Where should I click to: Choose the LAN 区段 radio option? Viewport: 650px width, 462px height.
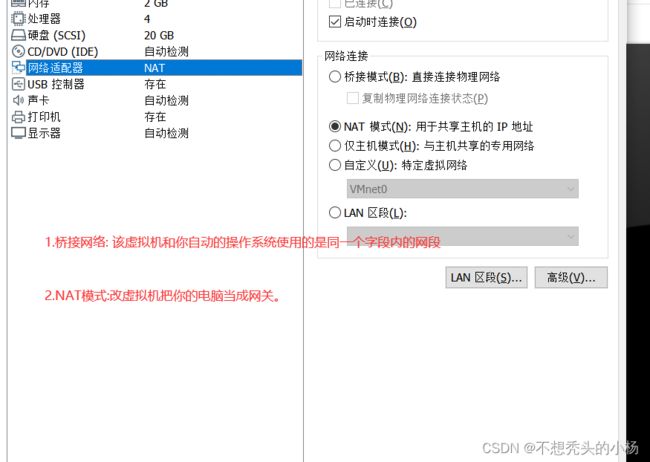[335, 213]
